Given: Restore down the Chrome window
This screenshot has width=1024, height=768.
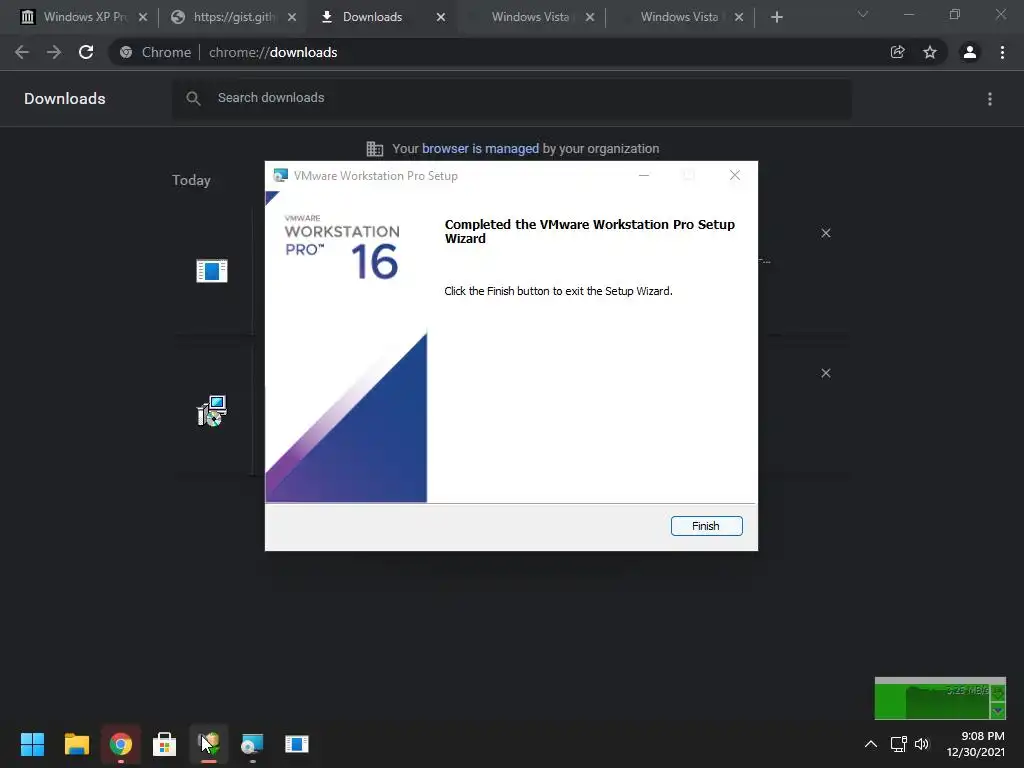Looking at the screenshot, I should pyautogui.click(x=955, y=14).
